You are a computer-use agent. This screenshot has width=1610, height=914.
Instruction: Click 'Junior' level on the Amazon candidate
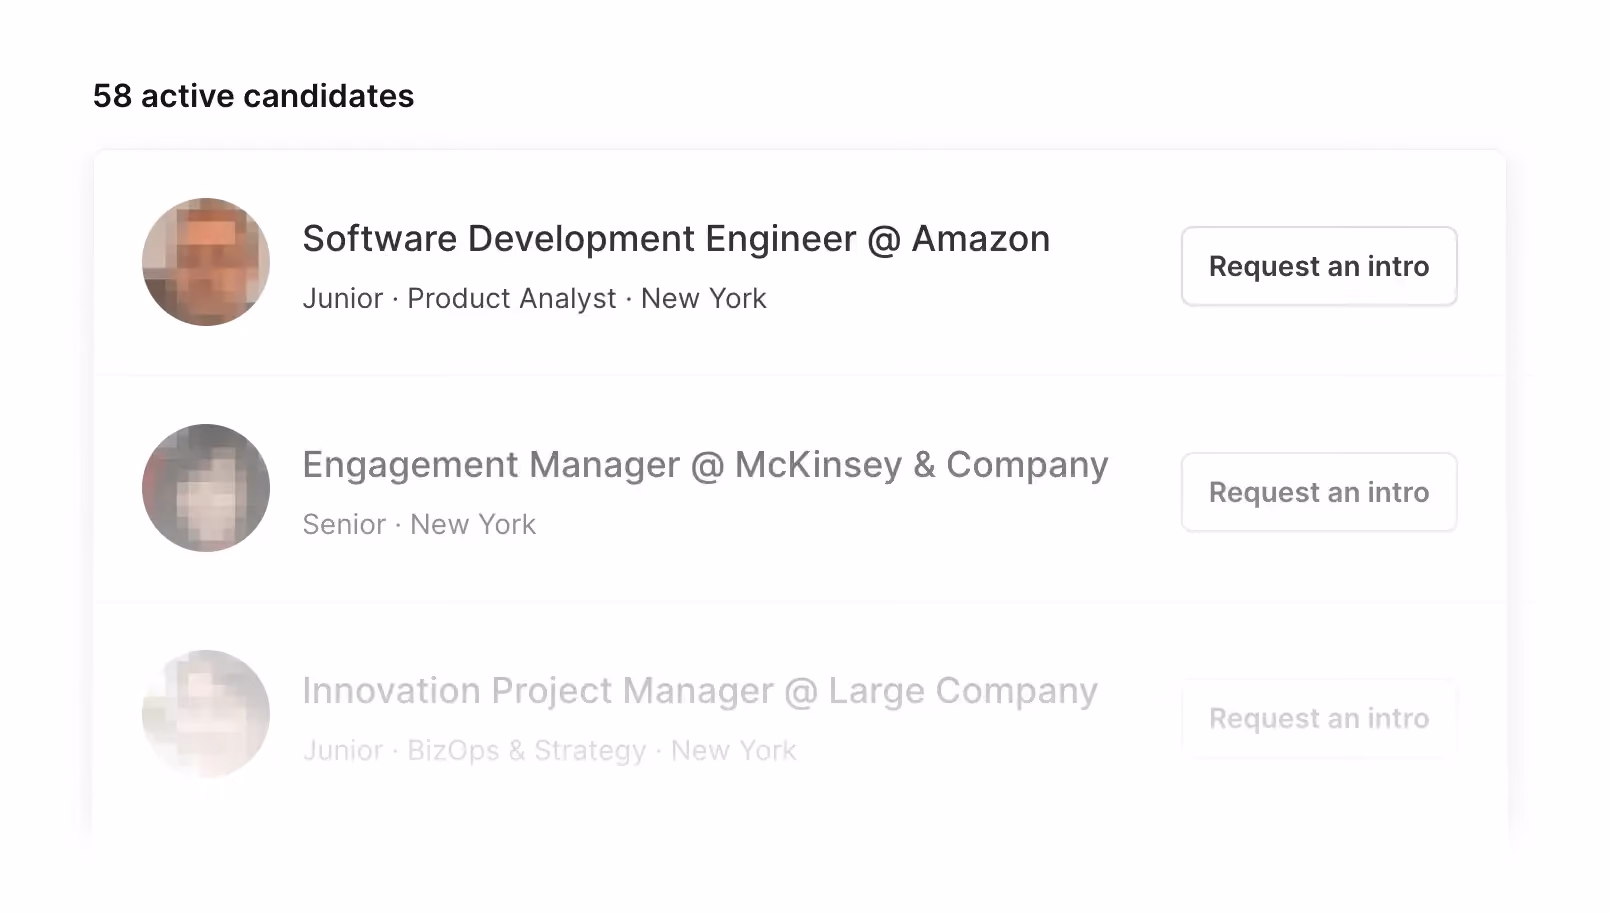click(343, 298)
